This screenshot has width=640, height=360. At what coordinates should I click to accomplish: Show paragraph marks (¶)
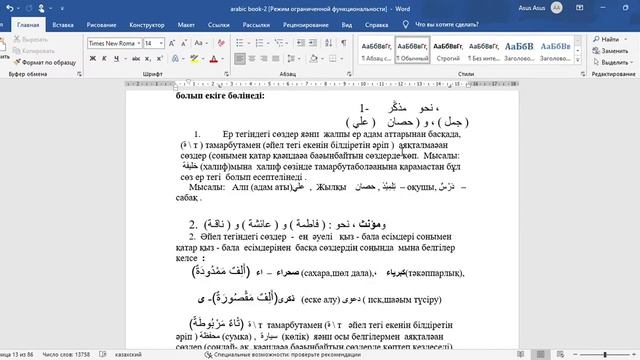click(x=344, y=43)
